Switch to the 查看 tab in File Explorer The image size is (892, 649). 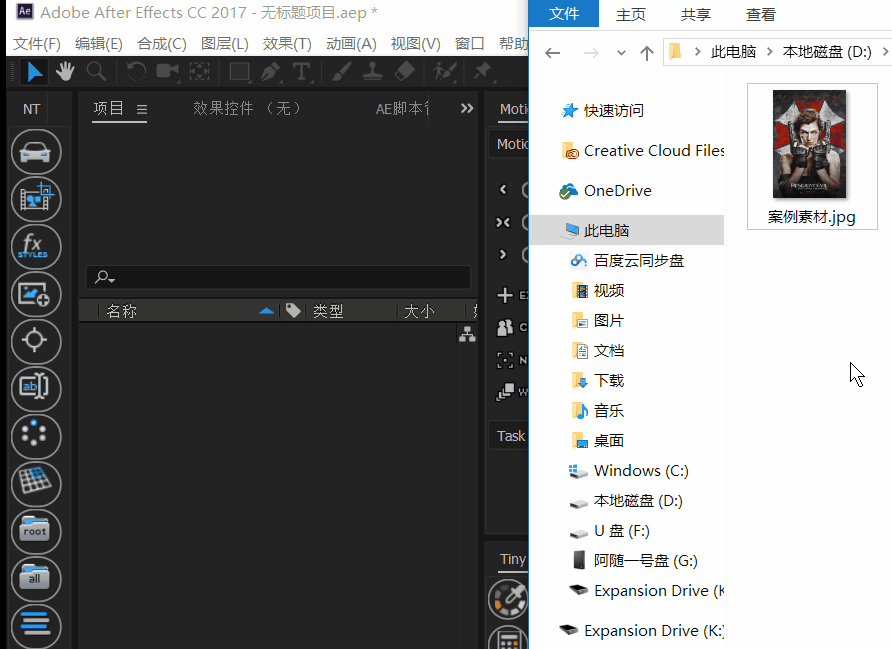tap(761, 14)
